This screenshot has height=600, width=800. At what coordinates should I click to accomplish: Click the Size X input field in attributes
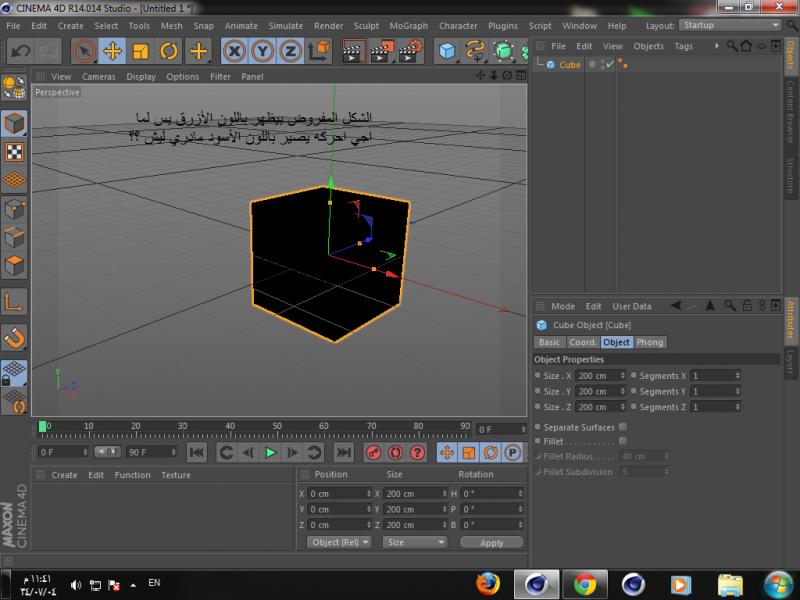tap(596, 376)
